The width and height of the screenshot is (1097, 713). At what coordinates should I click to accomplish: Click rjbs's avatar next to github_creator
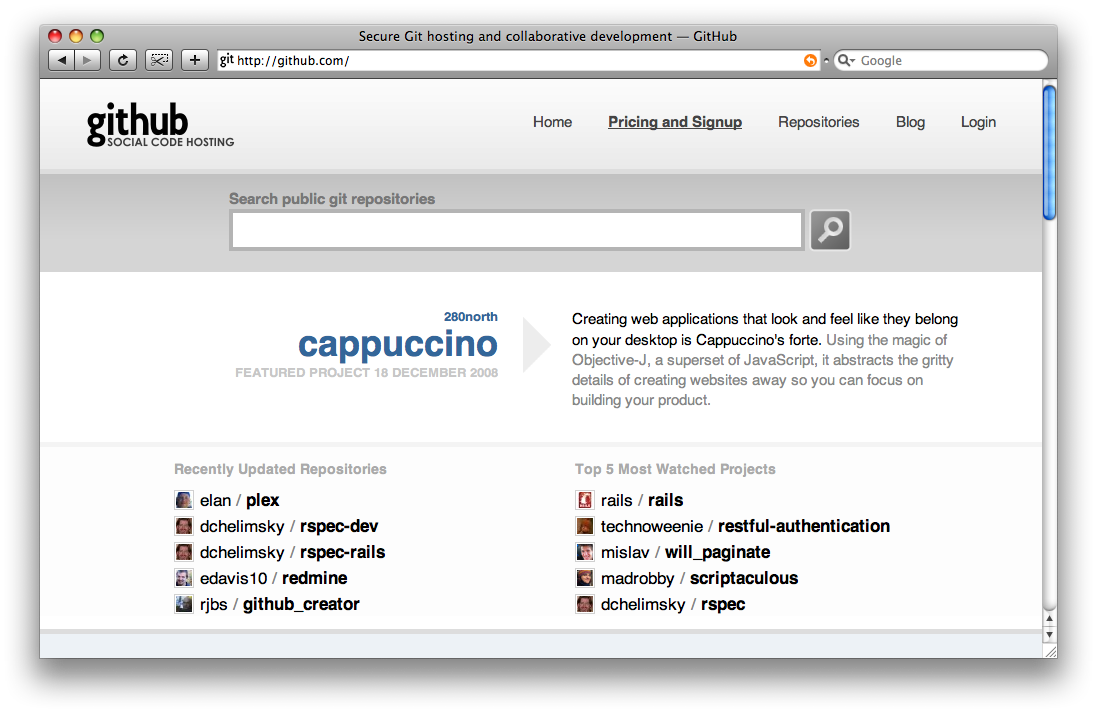[183, 604]
